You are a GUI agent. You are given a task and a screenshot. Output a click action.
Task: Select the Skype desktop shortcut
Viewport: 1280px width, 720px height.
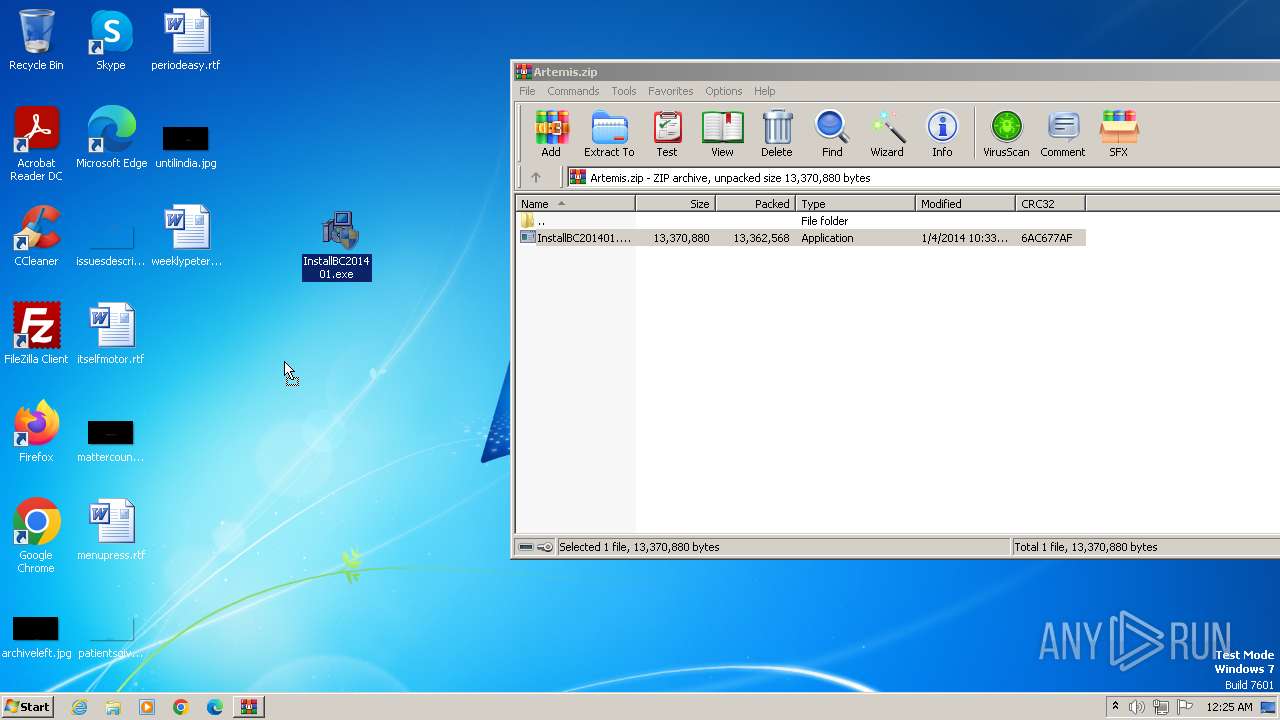111,40
